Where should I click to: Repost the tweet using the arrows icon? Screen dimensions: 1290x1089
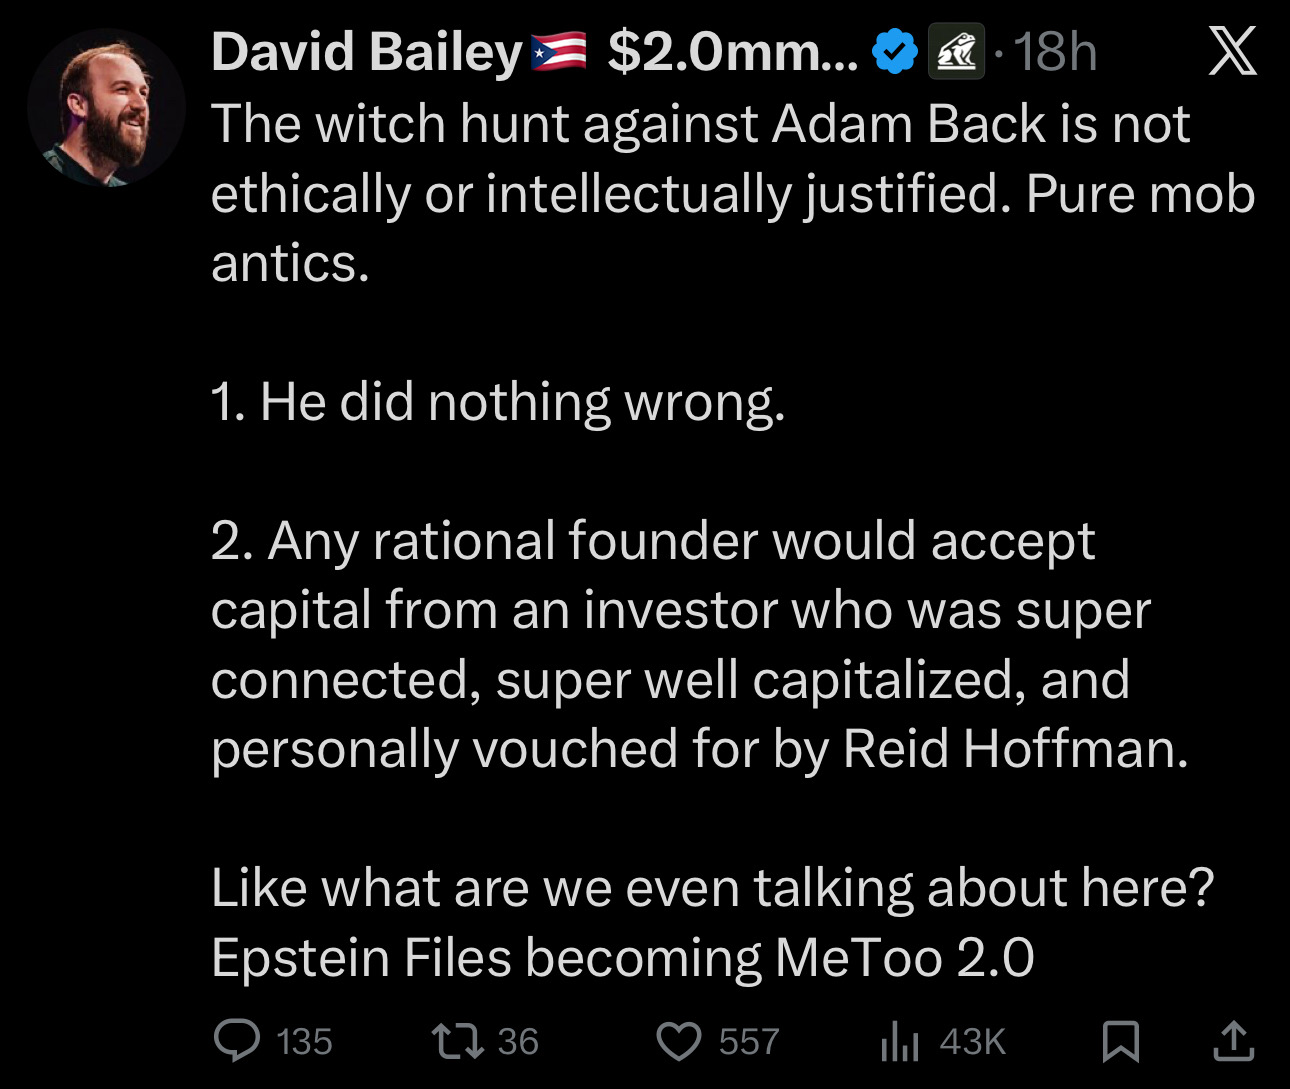coord(458,1040)
